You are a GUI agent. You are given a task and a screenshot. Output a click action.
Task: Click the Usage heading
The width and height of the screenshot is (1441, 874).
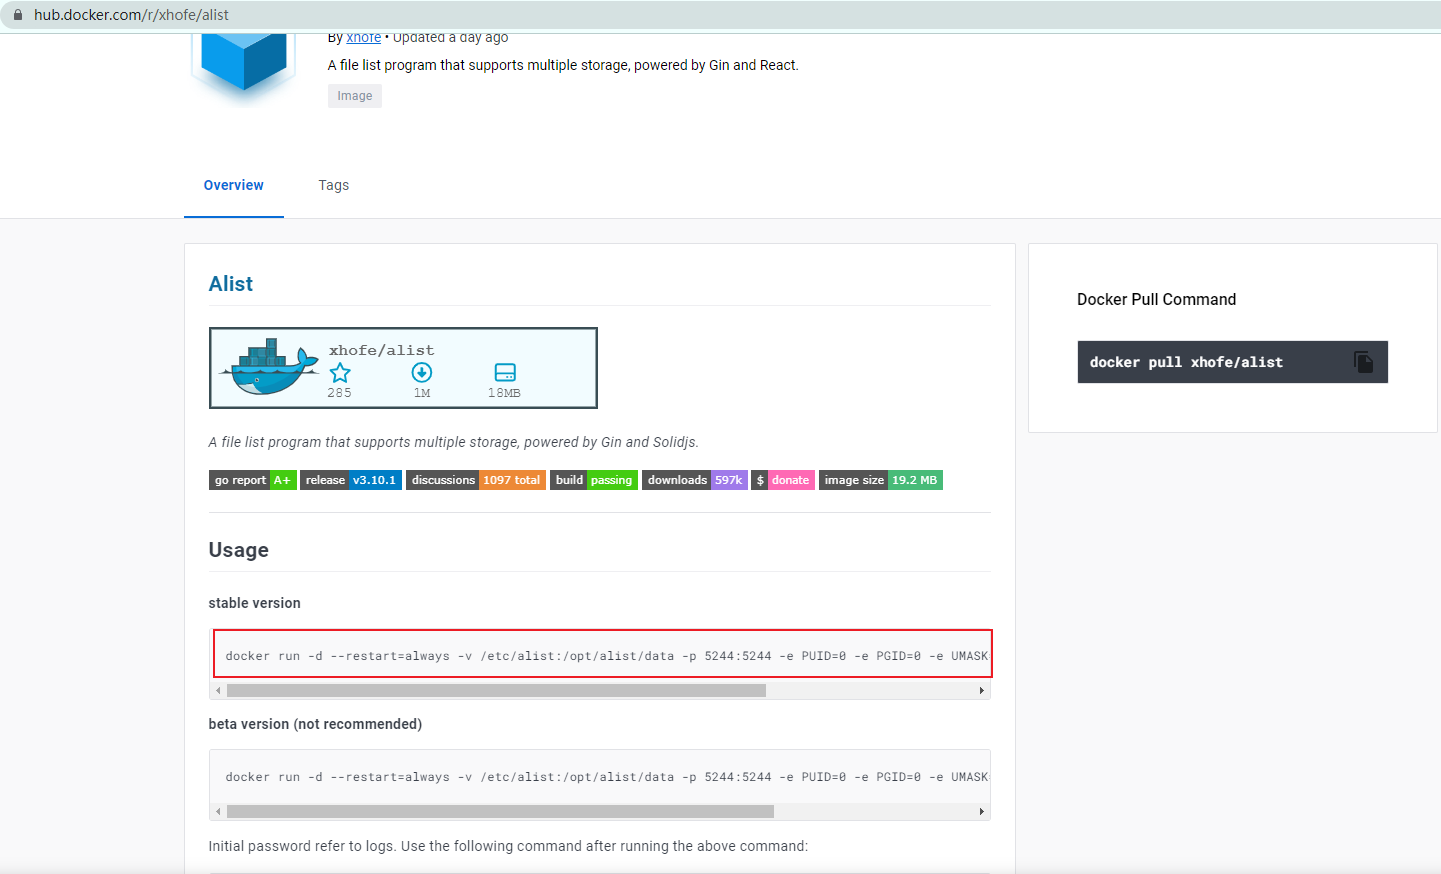238,550
